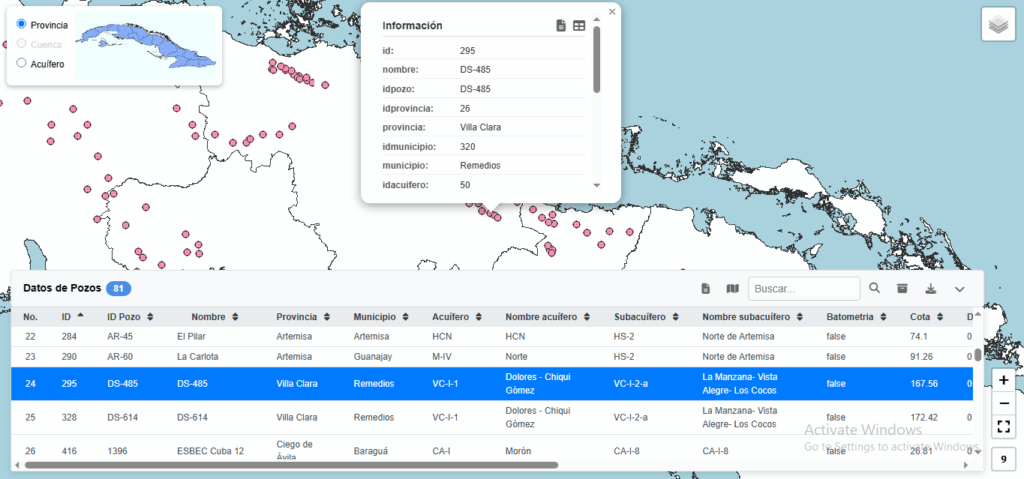Sort table by Cota column
This screenshot has height=479, width=1024.
(x=926, y=317)
